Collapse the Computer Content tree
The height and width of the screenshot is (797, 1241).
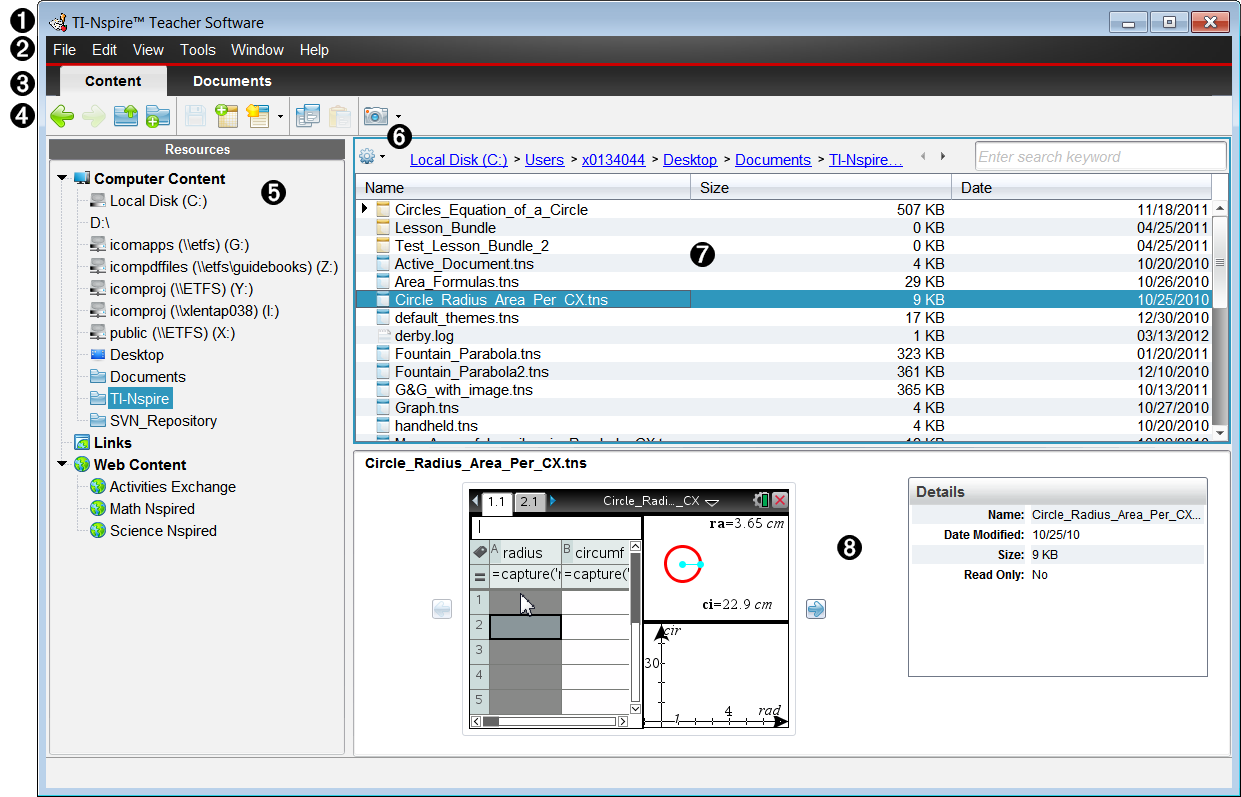[x=62, y=178]
